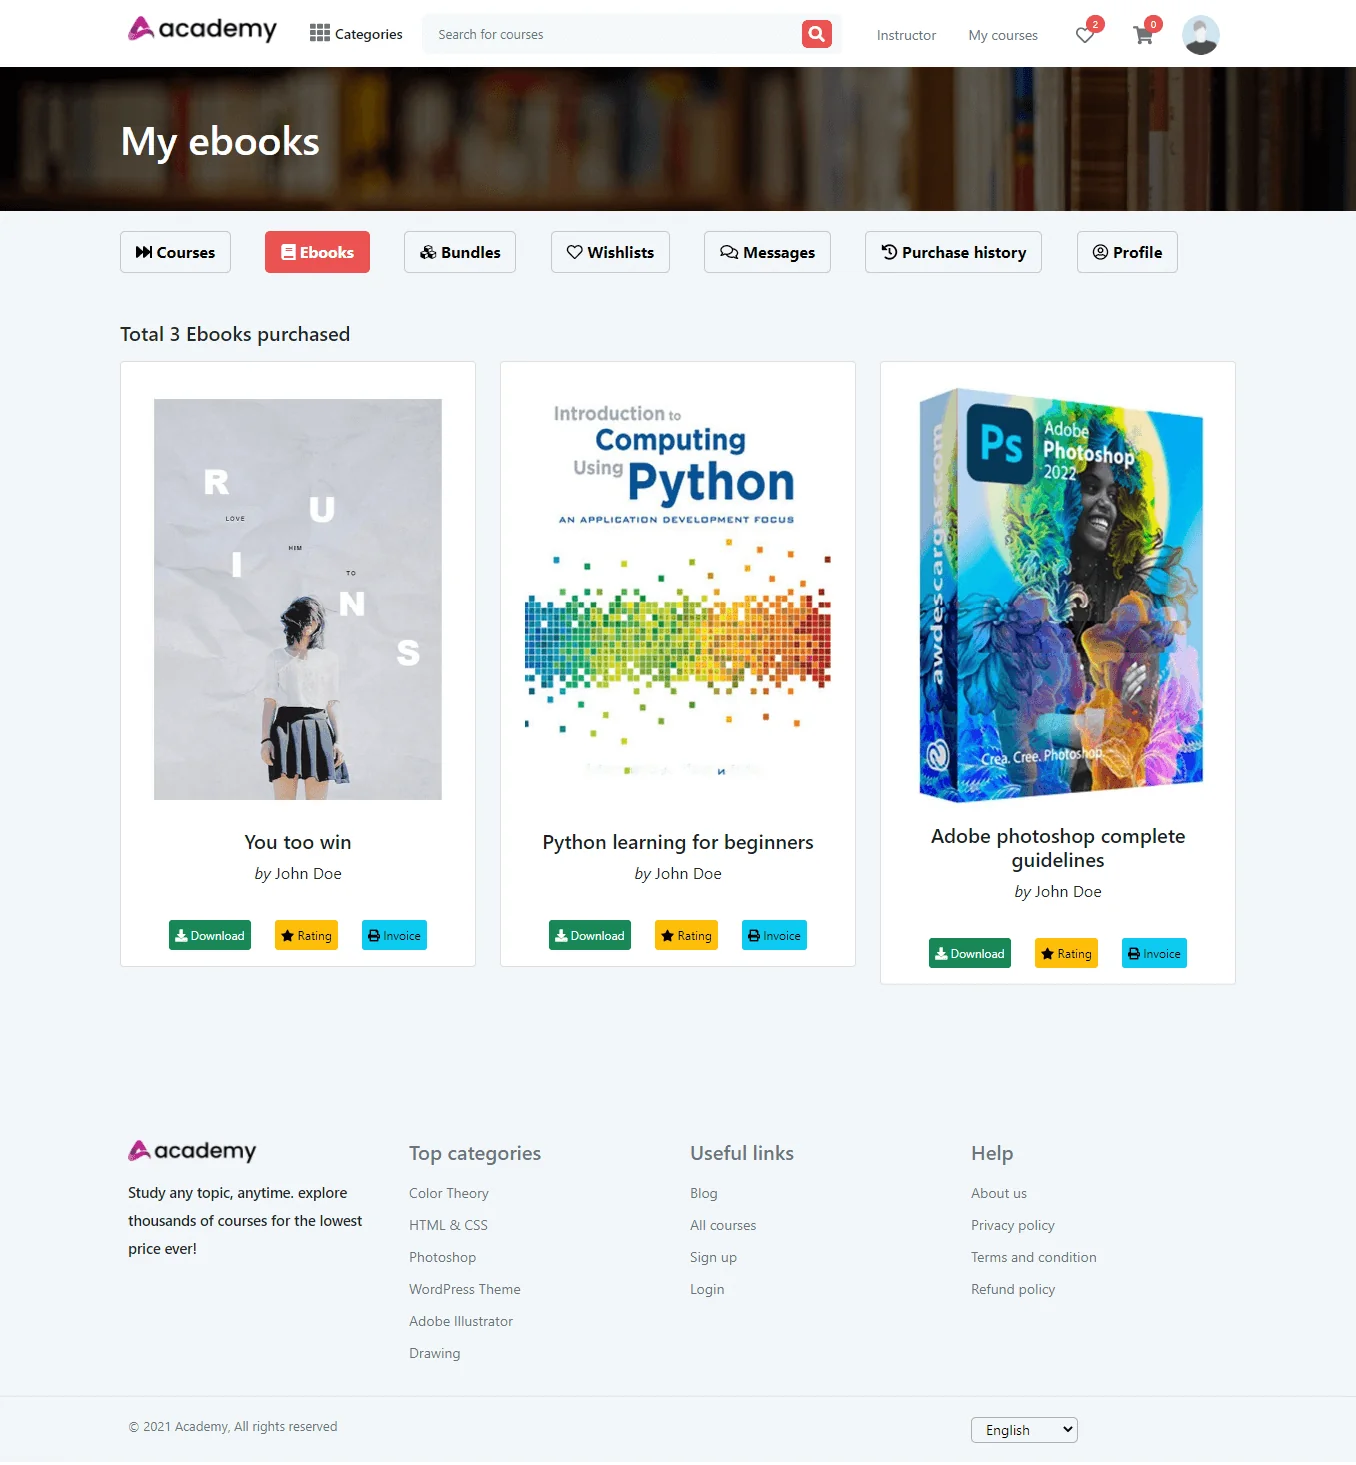Go to the Messages tab

(767, 252)
